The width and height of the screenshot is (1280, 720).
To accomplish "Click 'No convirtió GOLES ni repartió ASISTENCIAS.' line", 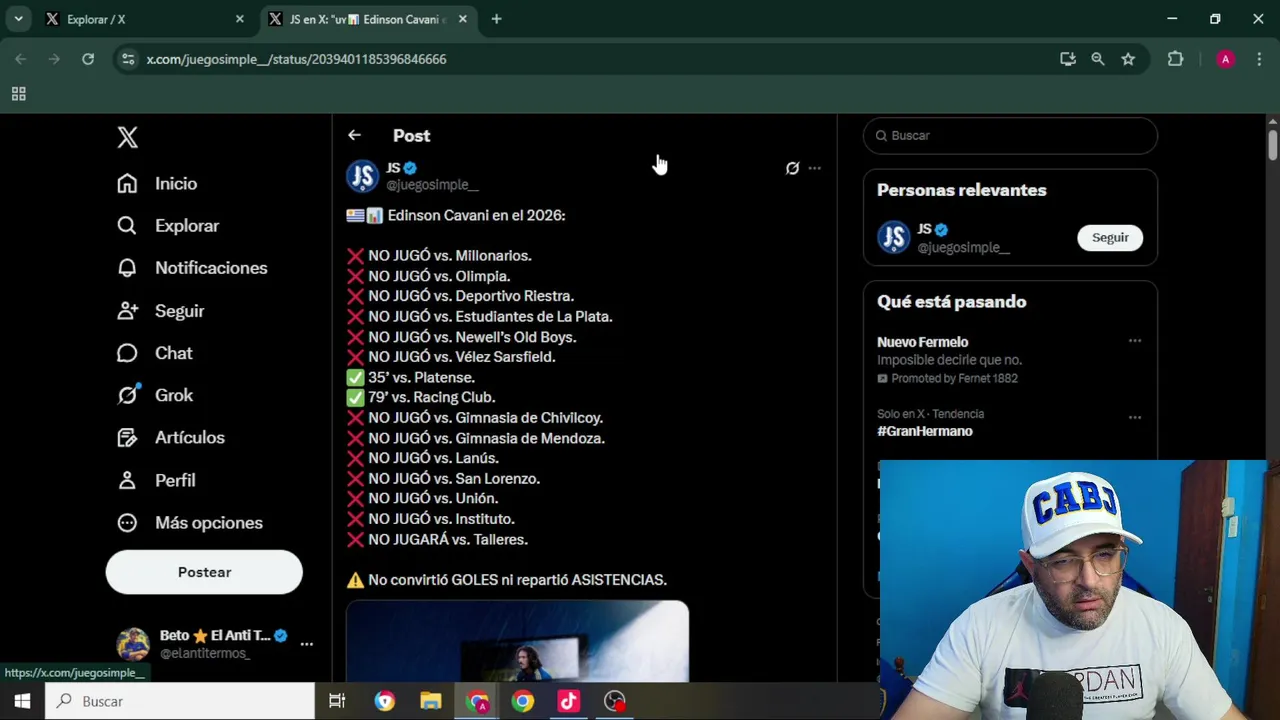I will coord(517,580).
